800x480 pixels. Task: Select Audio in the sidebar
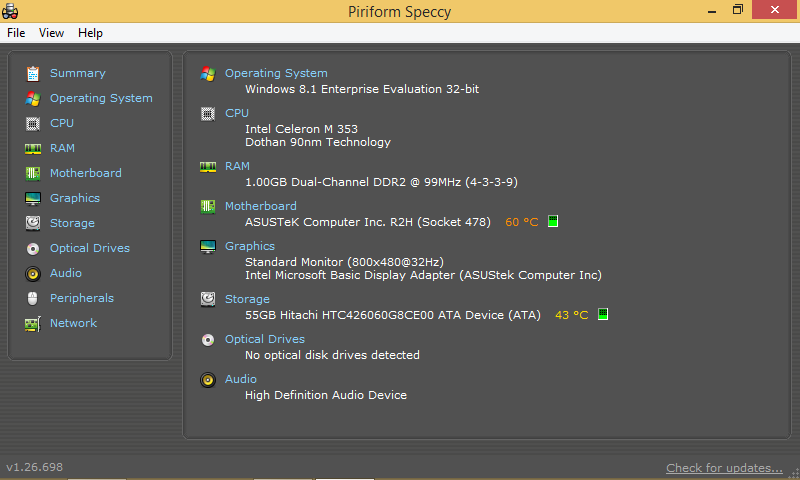(65, 273)
